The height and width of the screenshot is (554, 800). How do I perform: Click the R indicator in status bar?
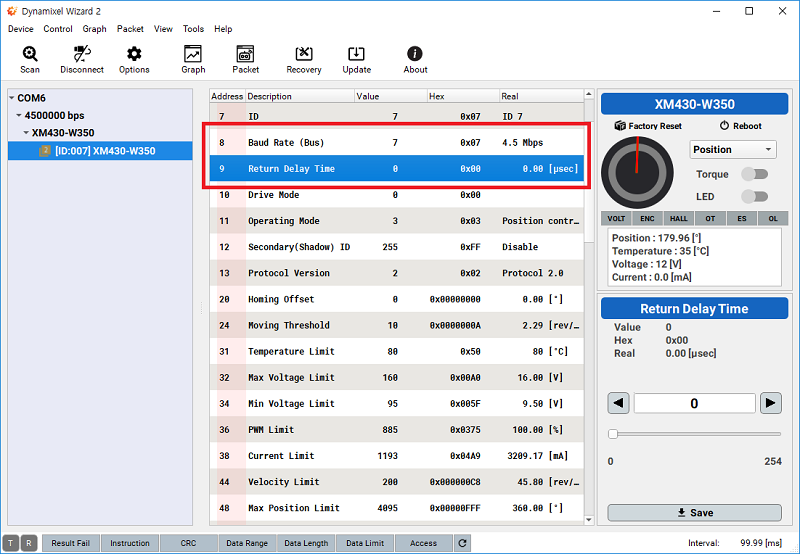29,543
